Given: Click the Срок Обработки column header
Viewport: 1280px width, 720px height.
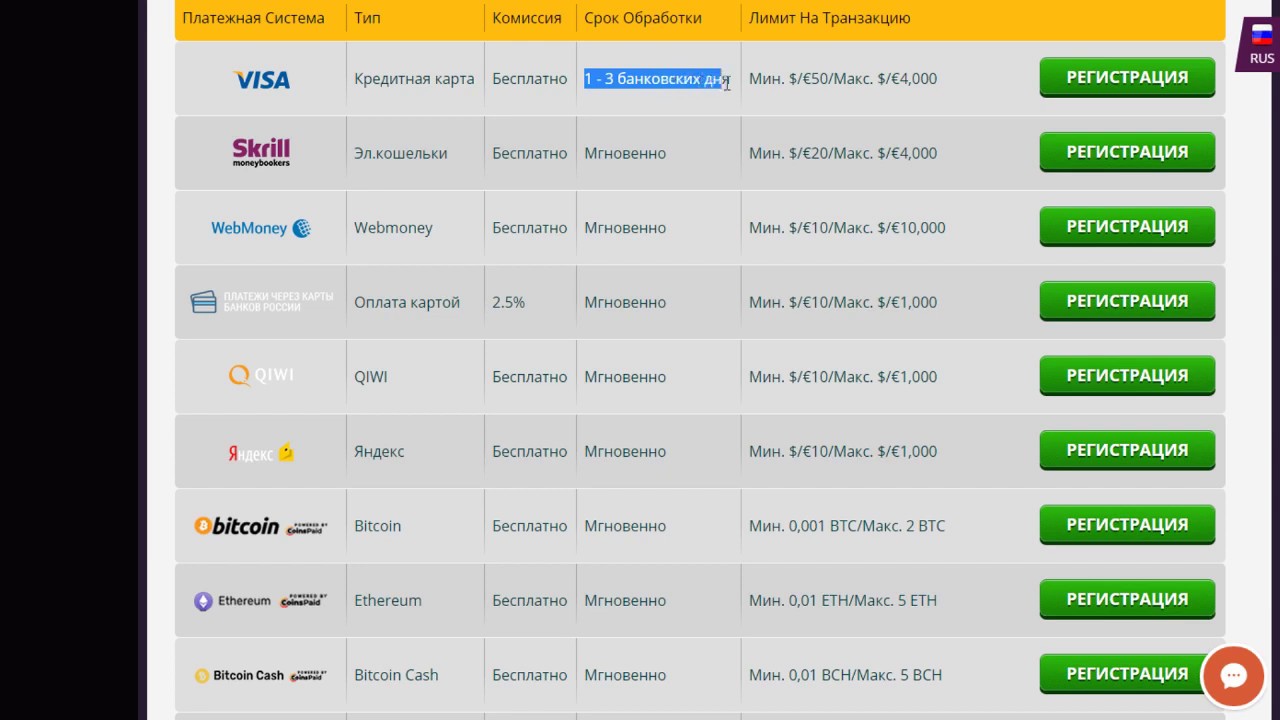Looking at the screenshot, I should point(643,18).
